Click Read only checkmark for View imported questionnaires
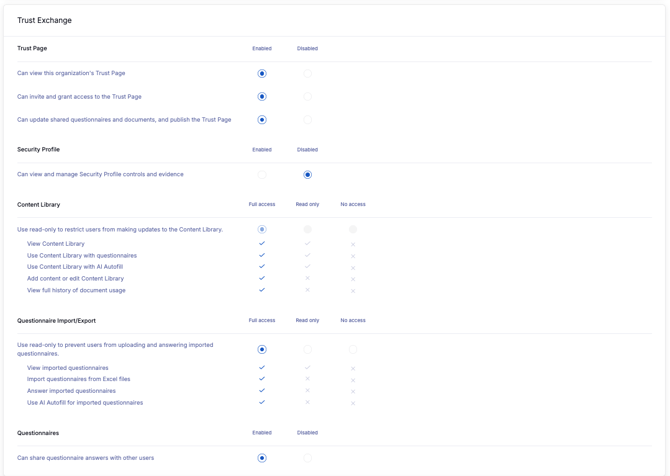The width and height of the screenshot is (670, 476). 307,368
